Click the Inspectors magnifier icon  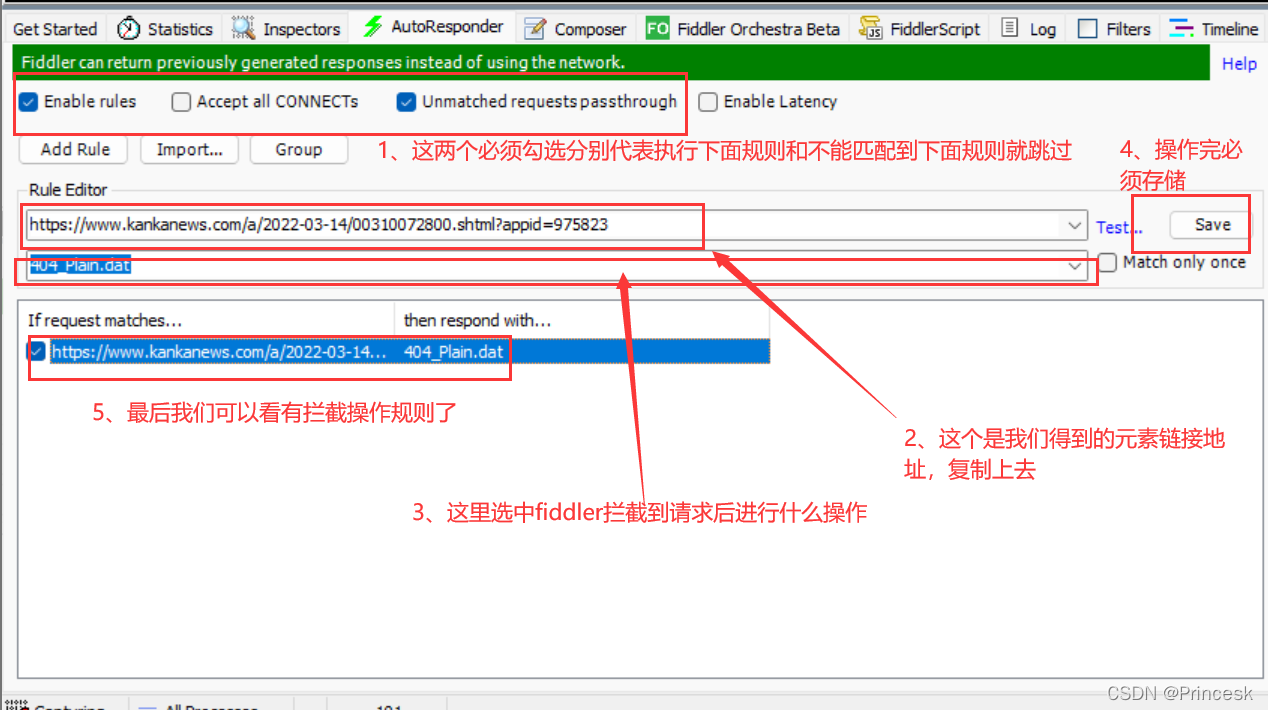point(243,28)
